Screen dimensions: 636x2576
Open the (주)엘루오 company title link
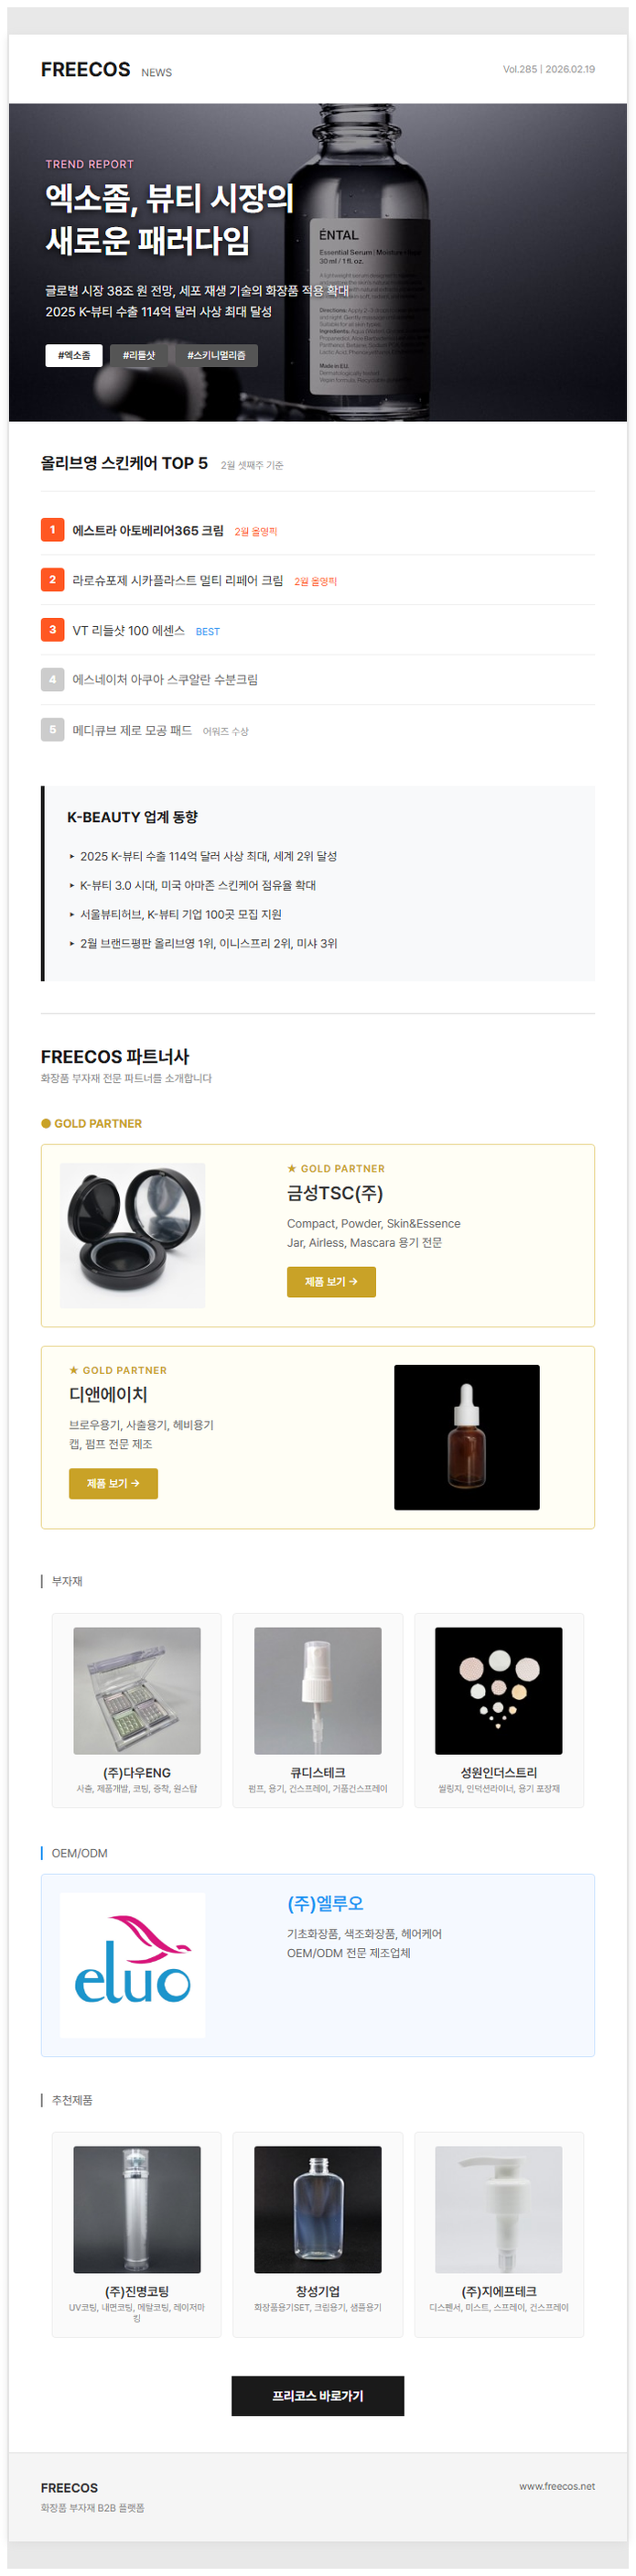325,1903
